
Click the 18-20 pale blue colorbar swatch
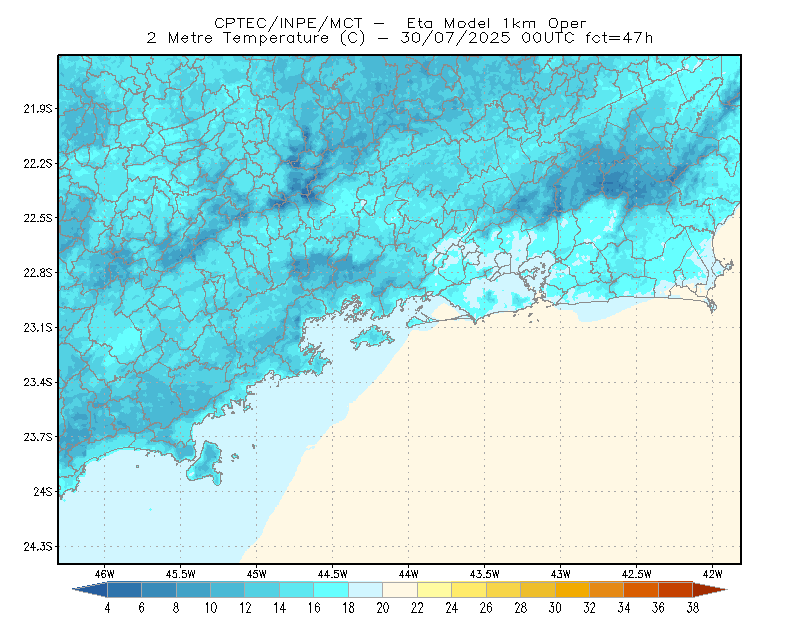[366, 590]
